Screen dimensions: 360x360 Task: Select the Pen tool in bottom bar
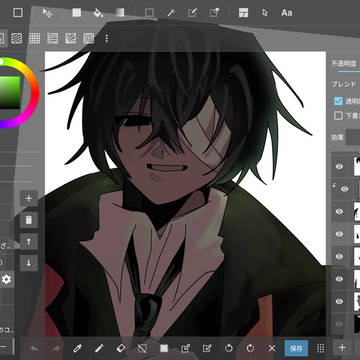pyautogui.click(x=99, y=348)
